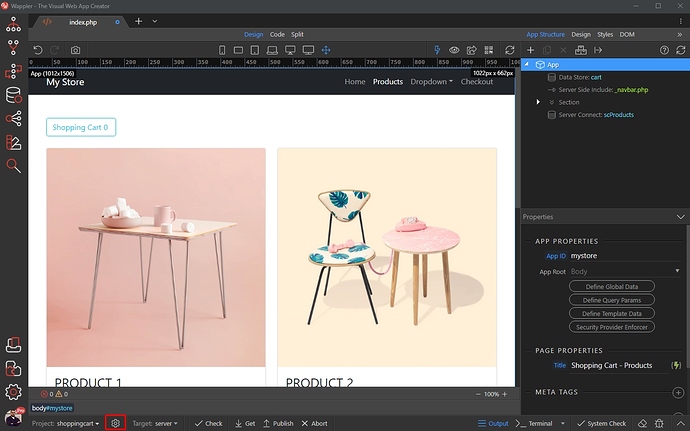Zoom out with the minus control
The width and height of the screenshot is (690, 431).
coord(478,394)
